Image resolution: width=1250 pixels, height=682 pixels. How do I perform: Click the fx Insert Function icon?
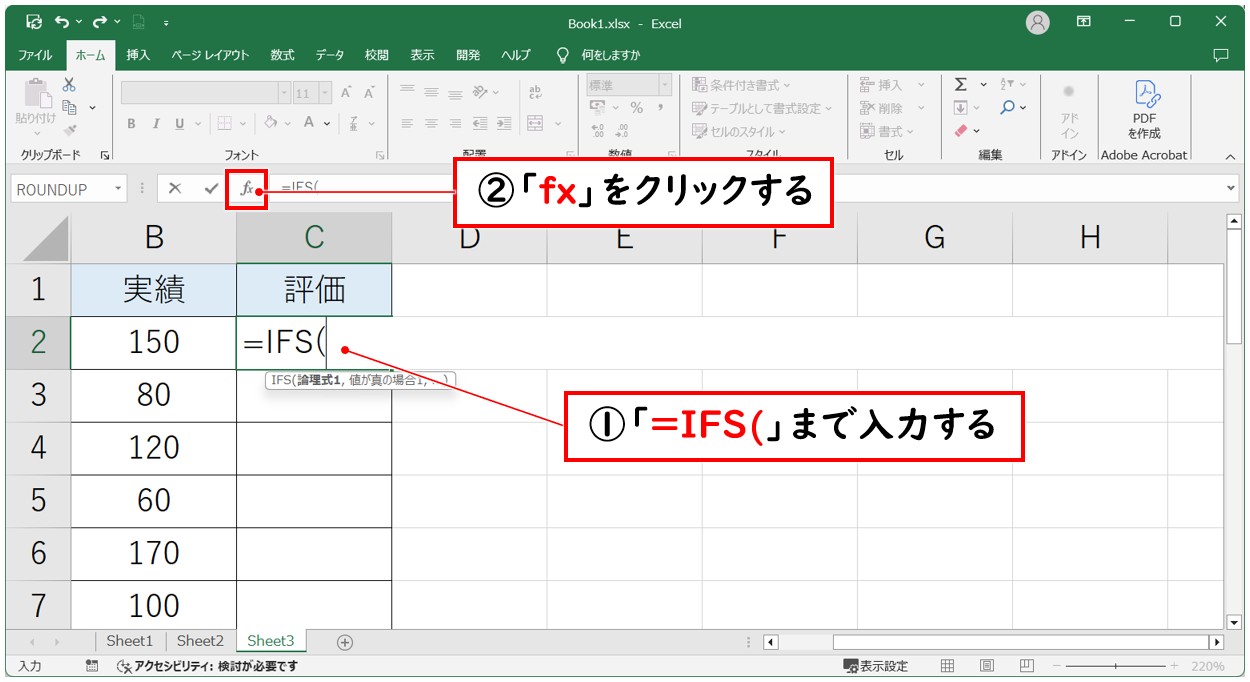(x=247, y=188)
